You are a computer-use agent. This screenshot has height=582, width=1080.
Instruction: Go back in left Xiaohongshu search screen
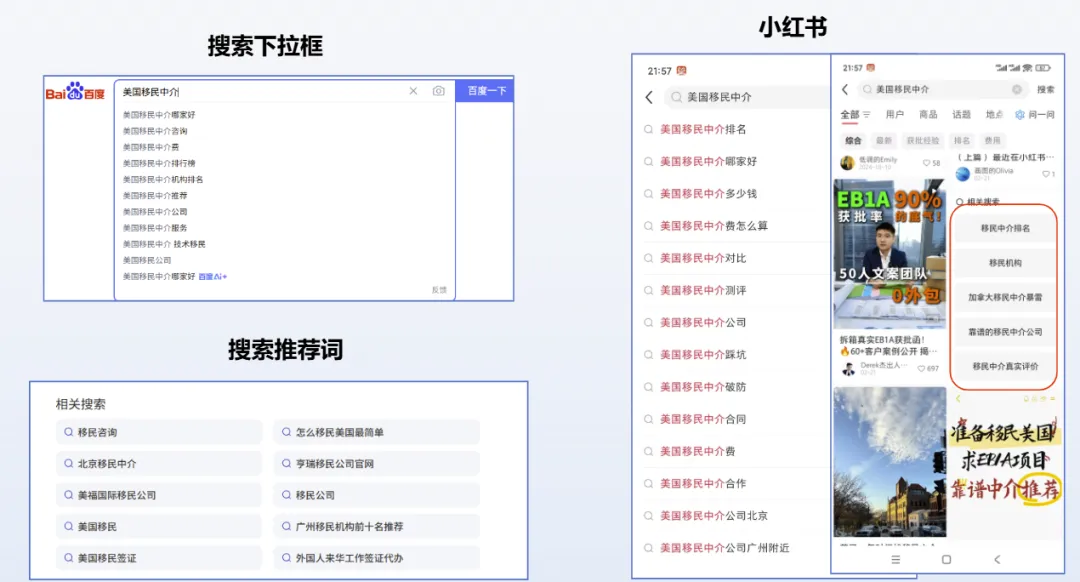point(649,98)
